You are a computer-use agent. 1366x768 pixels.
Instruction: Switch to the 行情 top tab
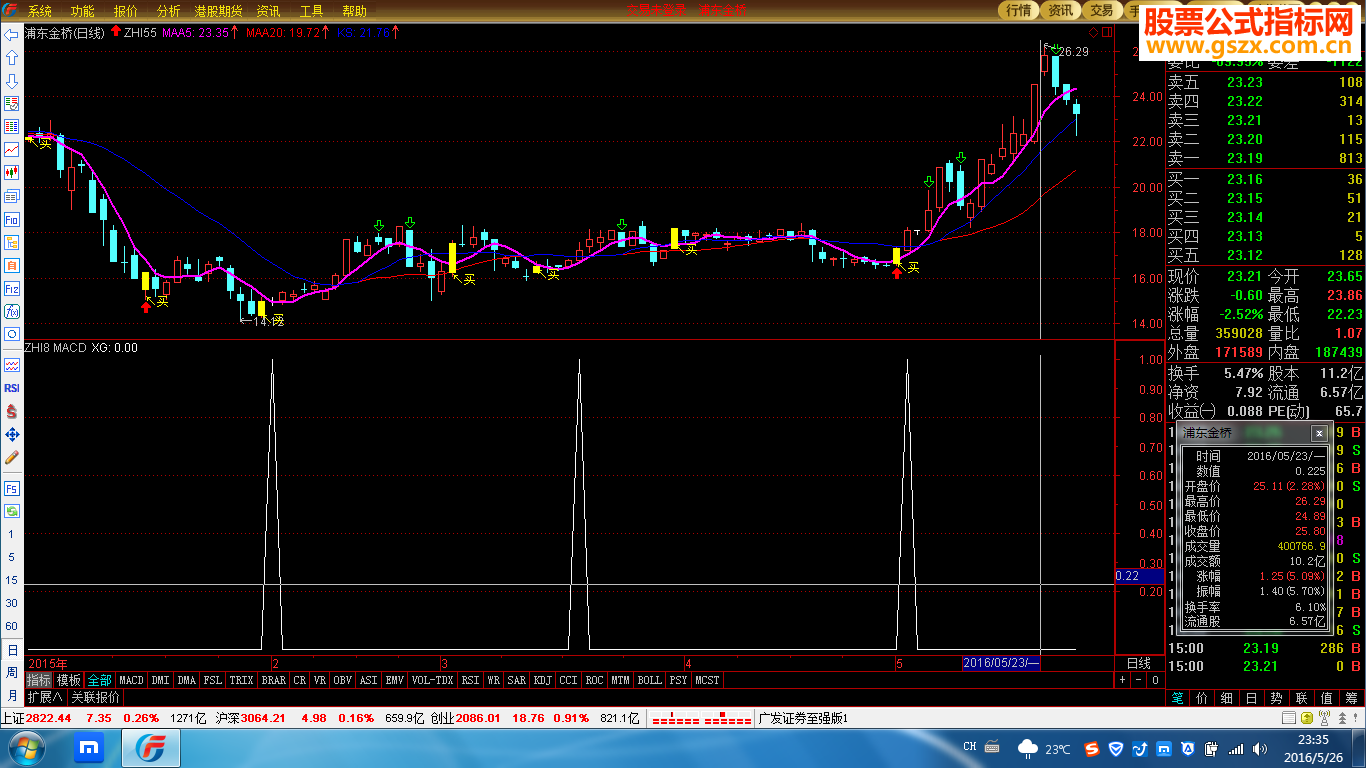coord(1018,10)
